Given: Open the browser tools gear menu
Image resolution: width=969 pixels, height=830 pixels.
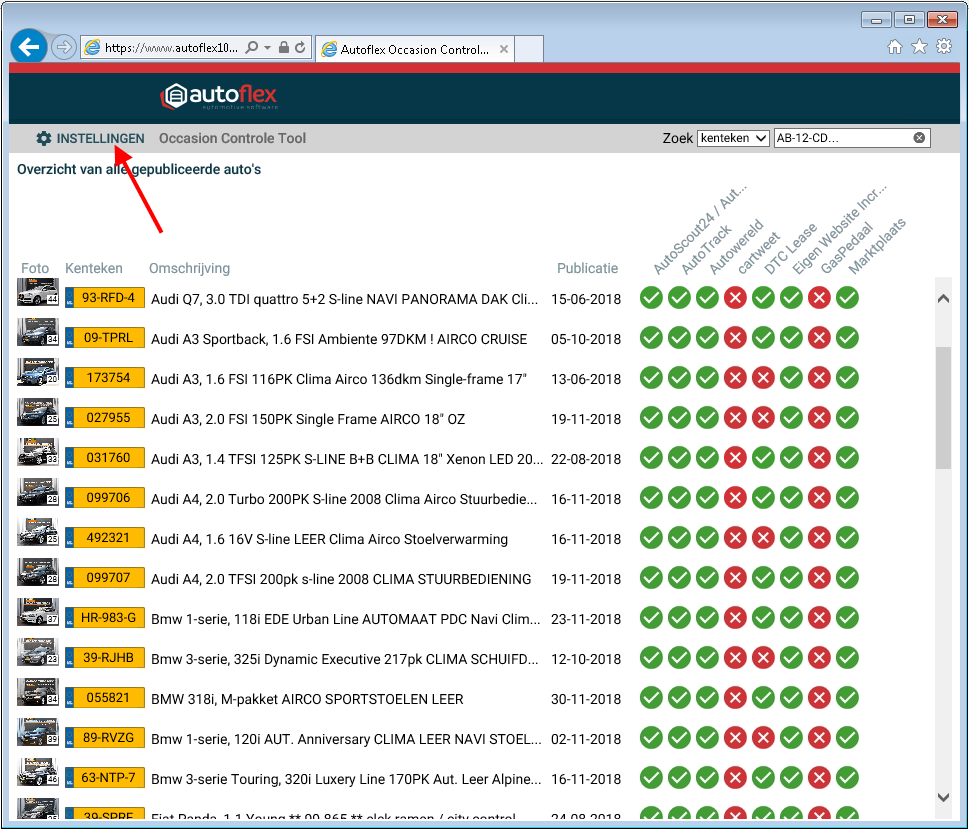Looking at the screenshot, I should pyautogui.click(x=944, y=47).
